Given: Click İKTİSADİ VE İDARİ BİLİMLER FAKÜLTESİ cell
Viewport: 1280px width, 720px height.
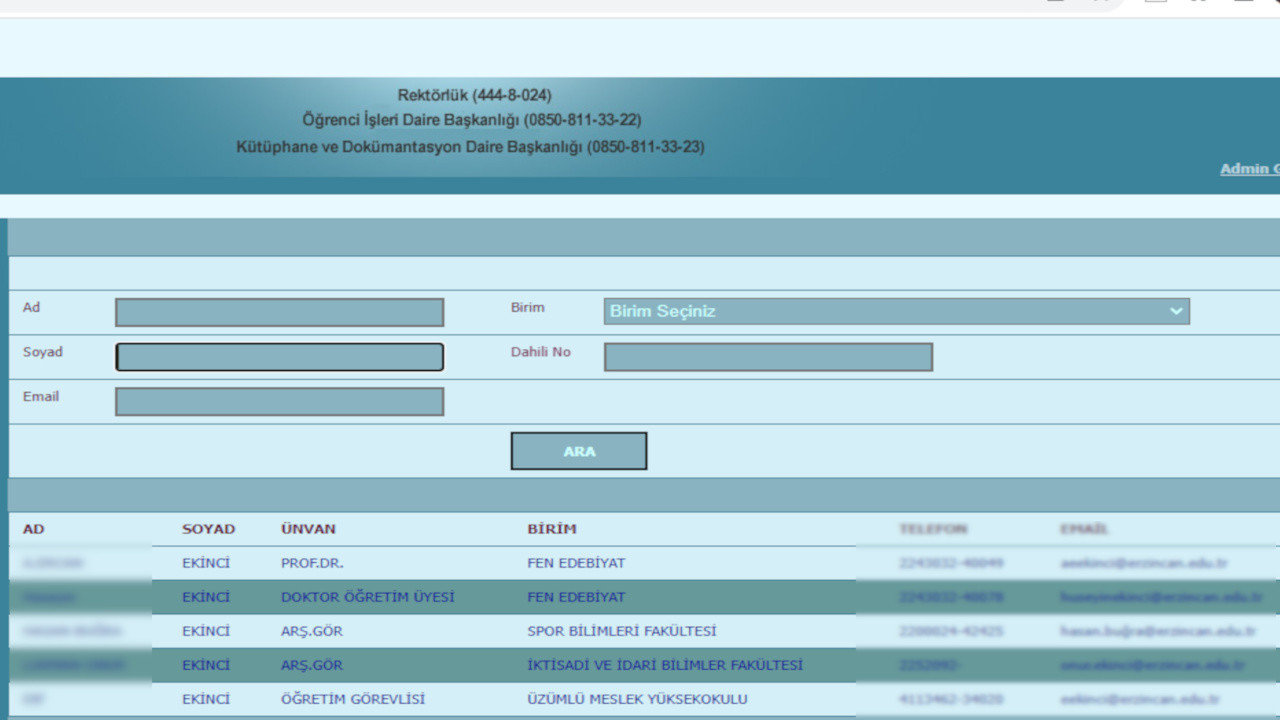Looking at the screenshot, I should [664, 665].
